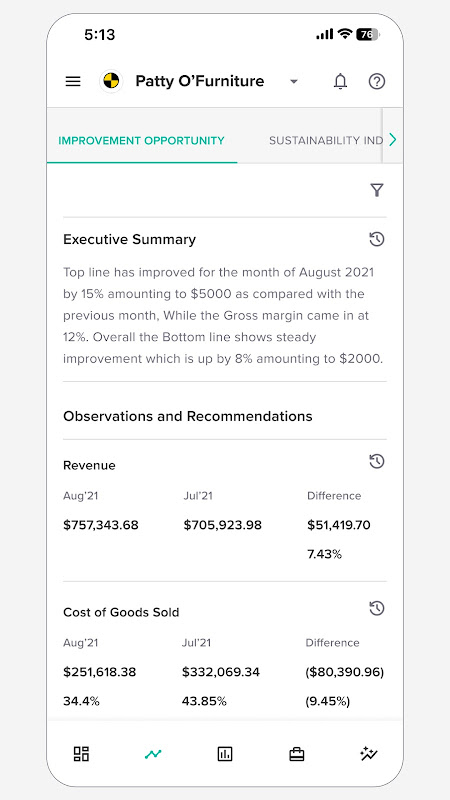This screenshot has height=800, width=450.
Task: Open dashboard grid icon in bottom bar
Action: (x=81, y=754)
